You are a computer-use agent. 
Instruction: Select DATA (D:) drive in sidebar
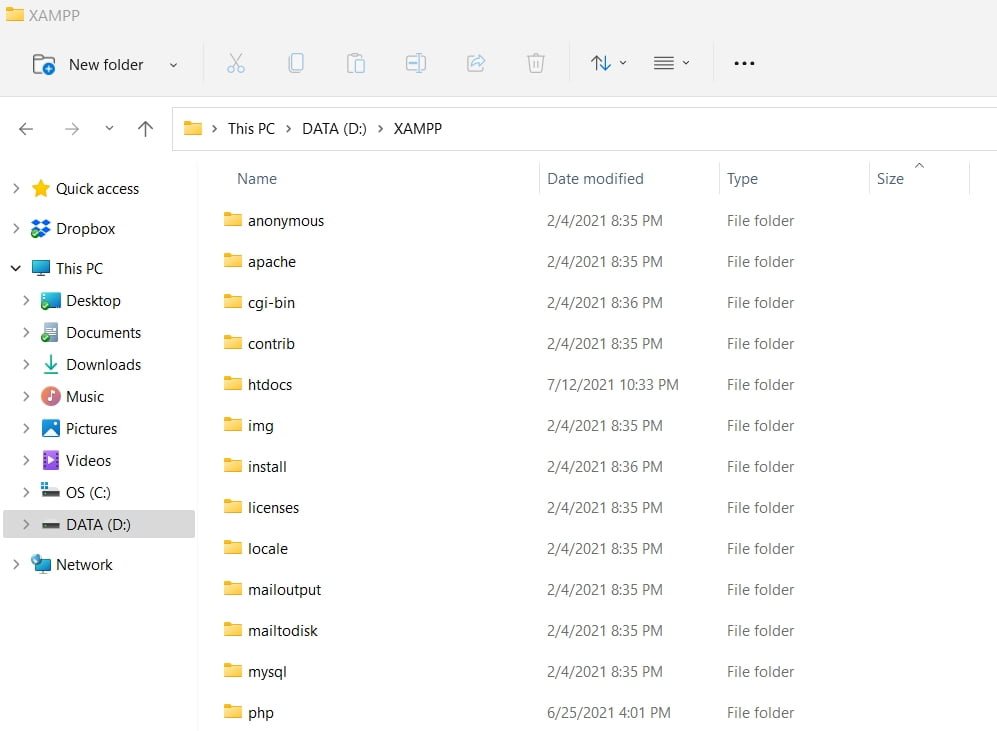pyautogui.click(x=99, y=524)
